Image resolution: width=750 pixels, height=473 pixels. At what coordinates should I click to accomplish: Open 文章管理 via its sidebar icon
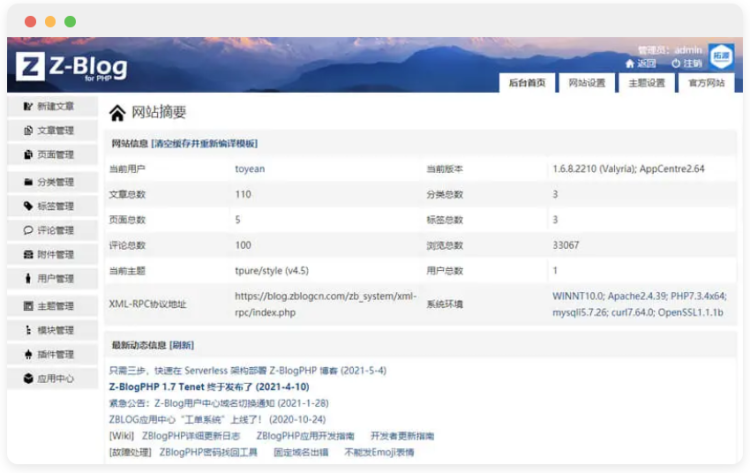coord(28,130)
